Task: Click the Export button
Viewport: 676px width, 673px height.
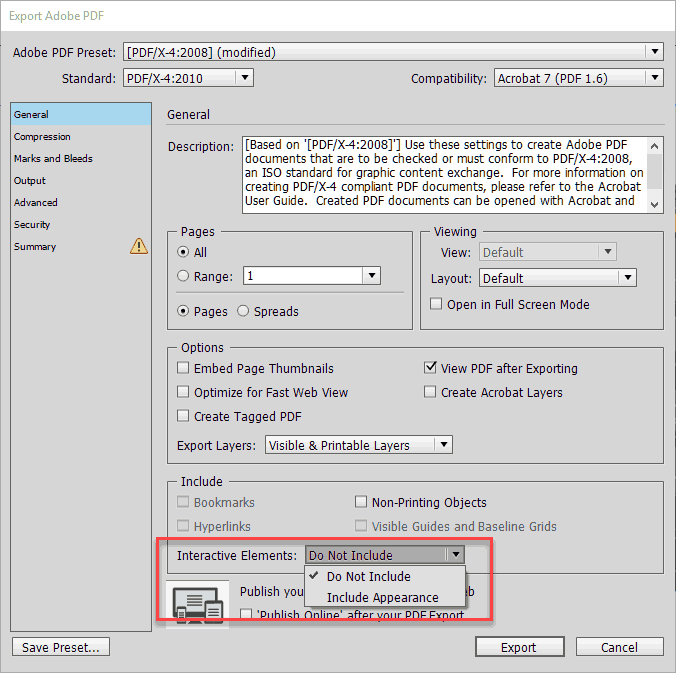Action: pyautogui.click(x=520, y=647)
